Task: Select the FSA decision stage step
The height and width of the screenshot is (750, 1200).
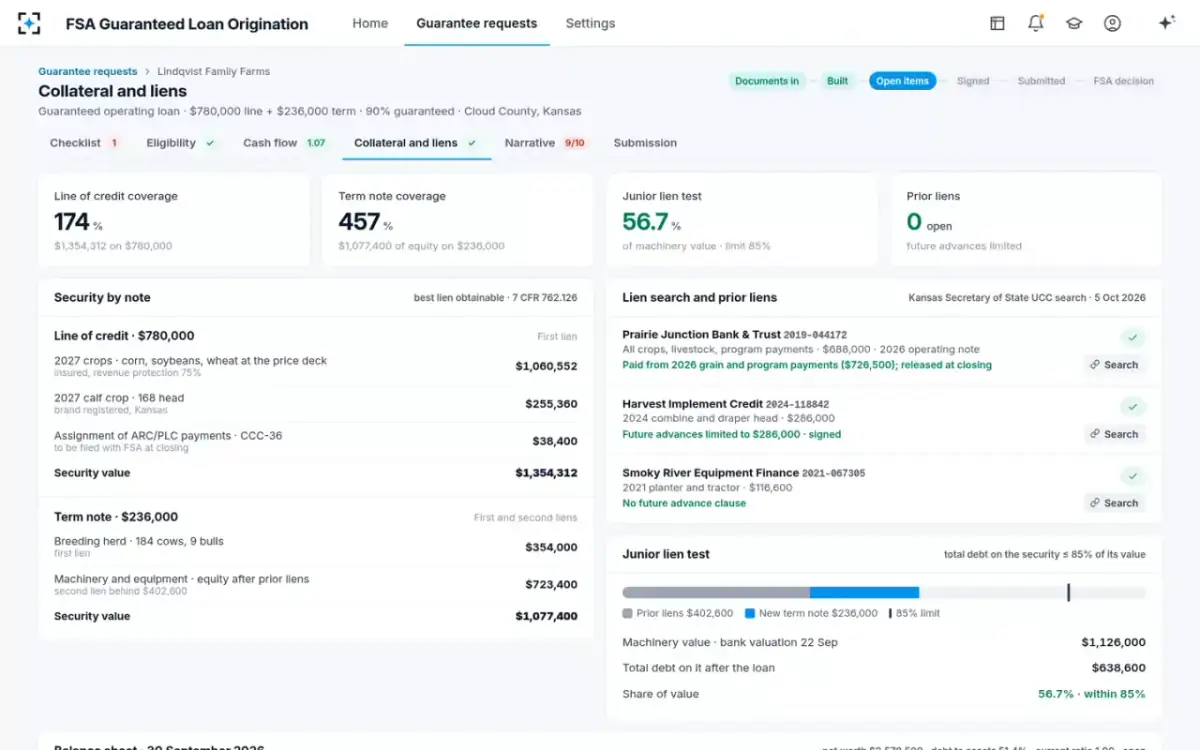Action: [1123, 81]
